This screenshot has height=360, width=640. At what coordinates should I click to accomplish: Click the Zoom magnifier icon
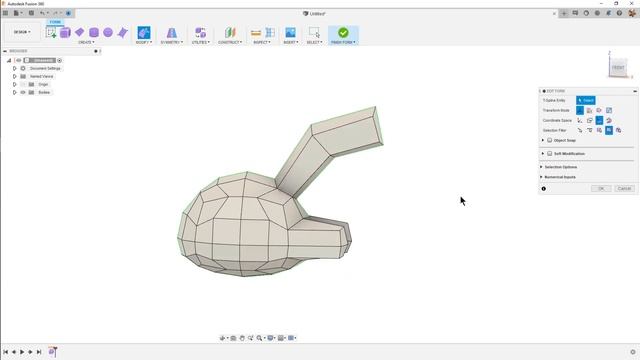pos(259,338)
